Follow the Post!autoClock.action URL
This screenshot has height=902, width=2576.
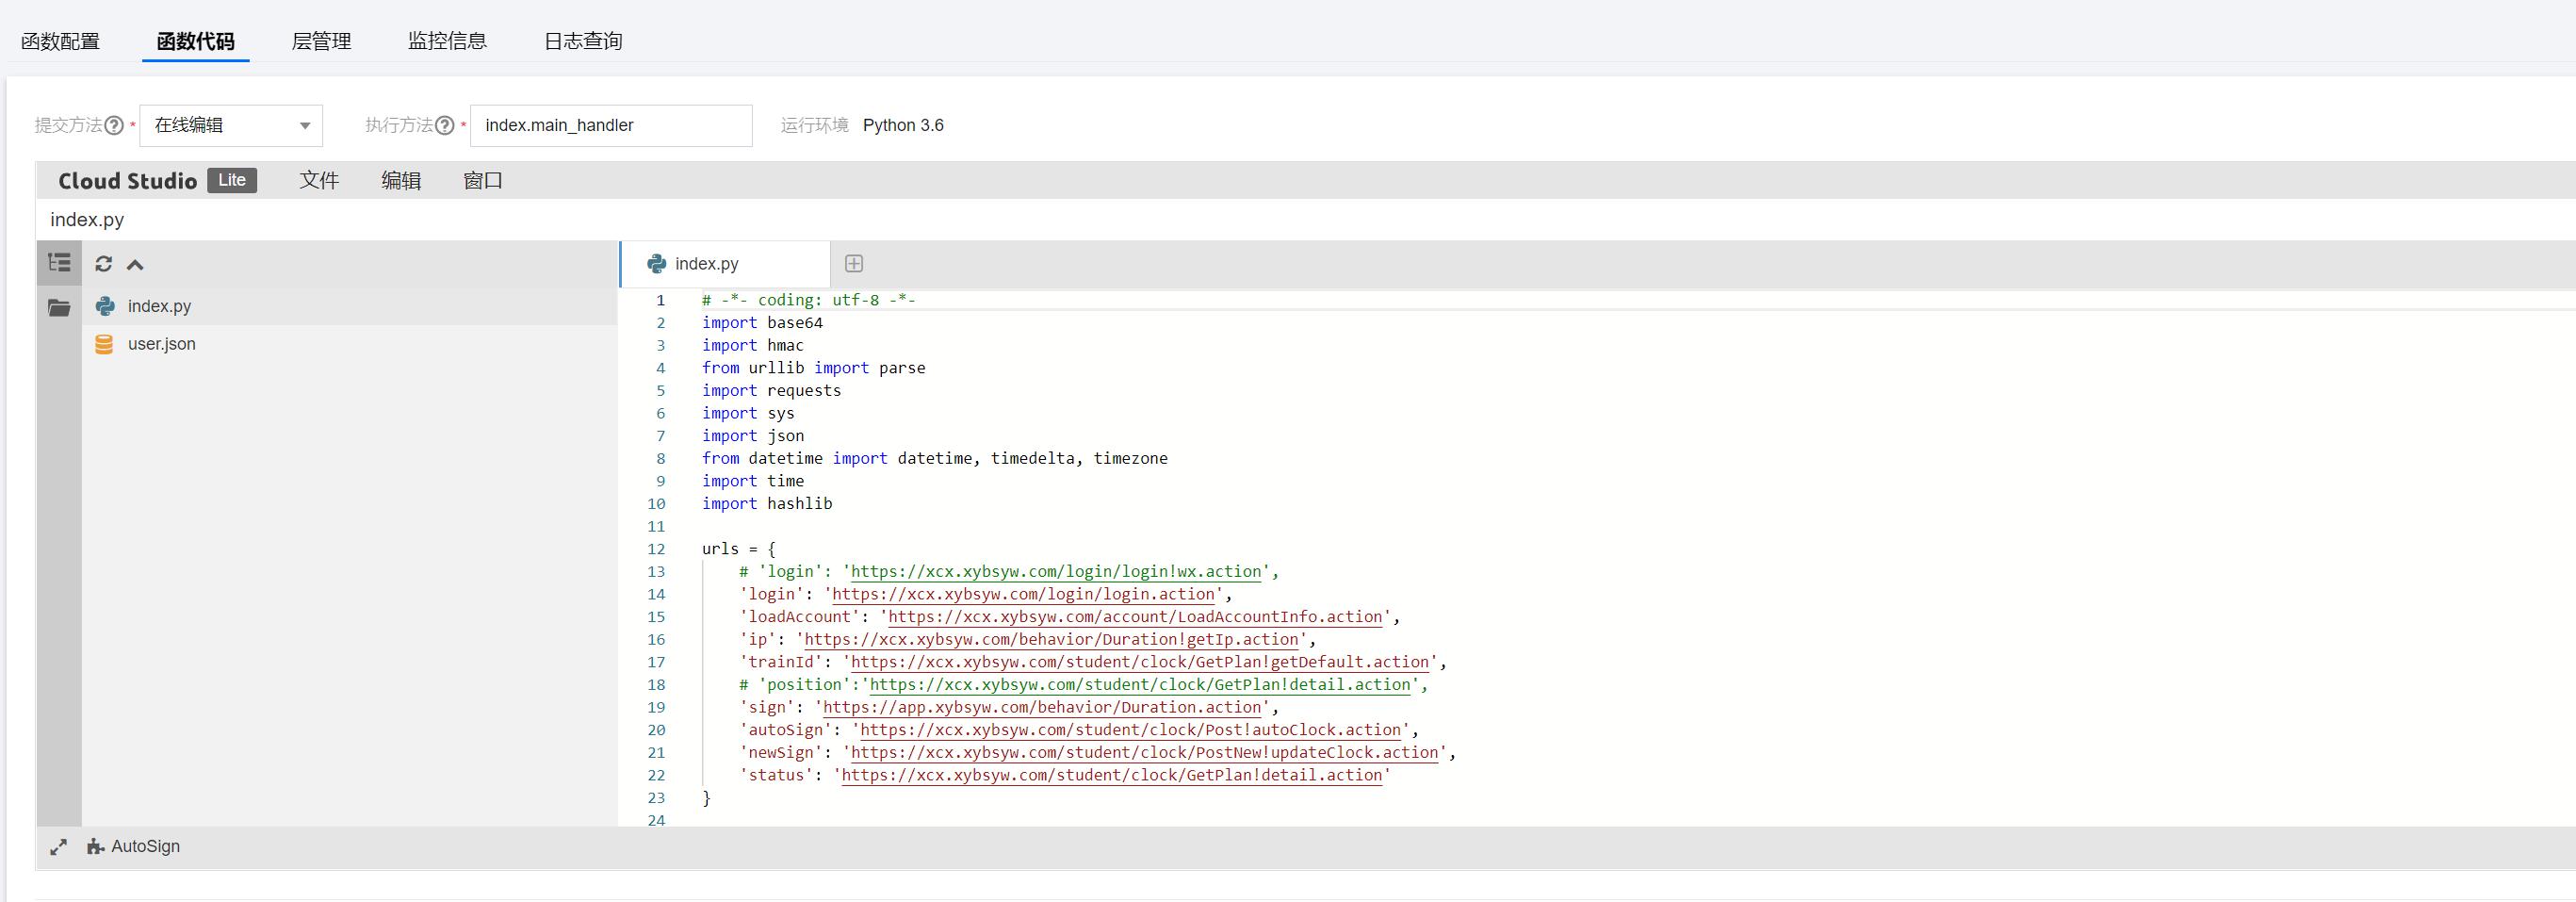[1131, 730]
